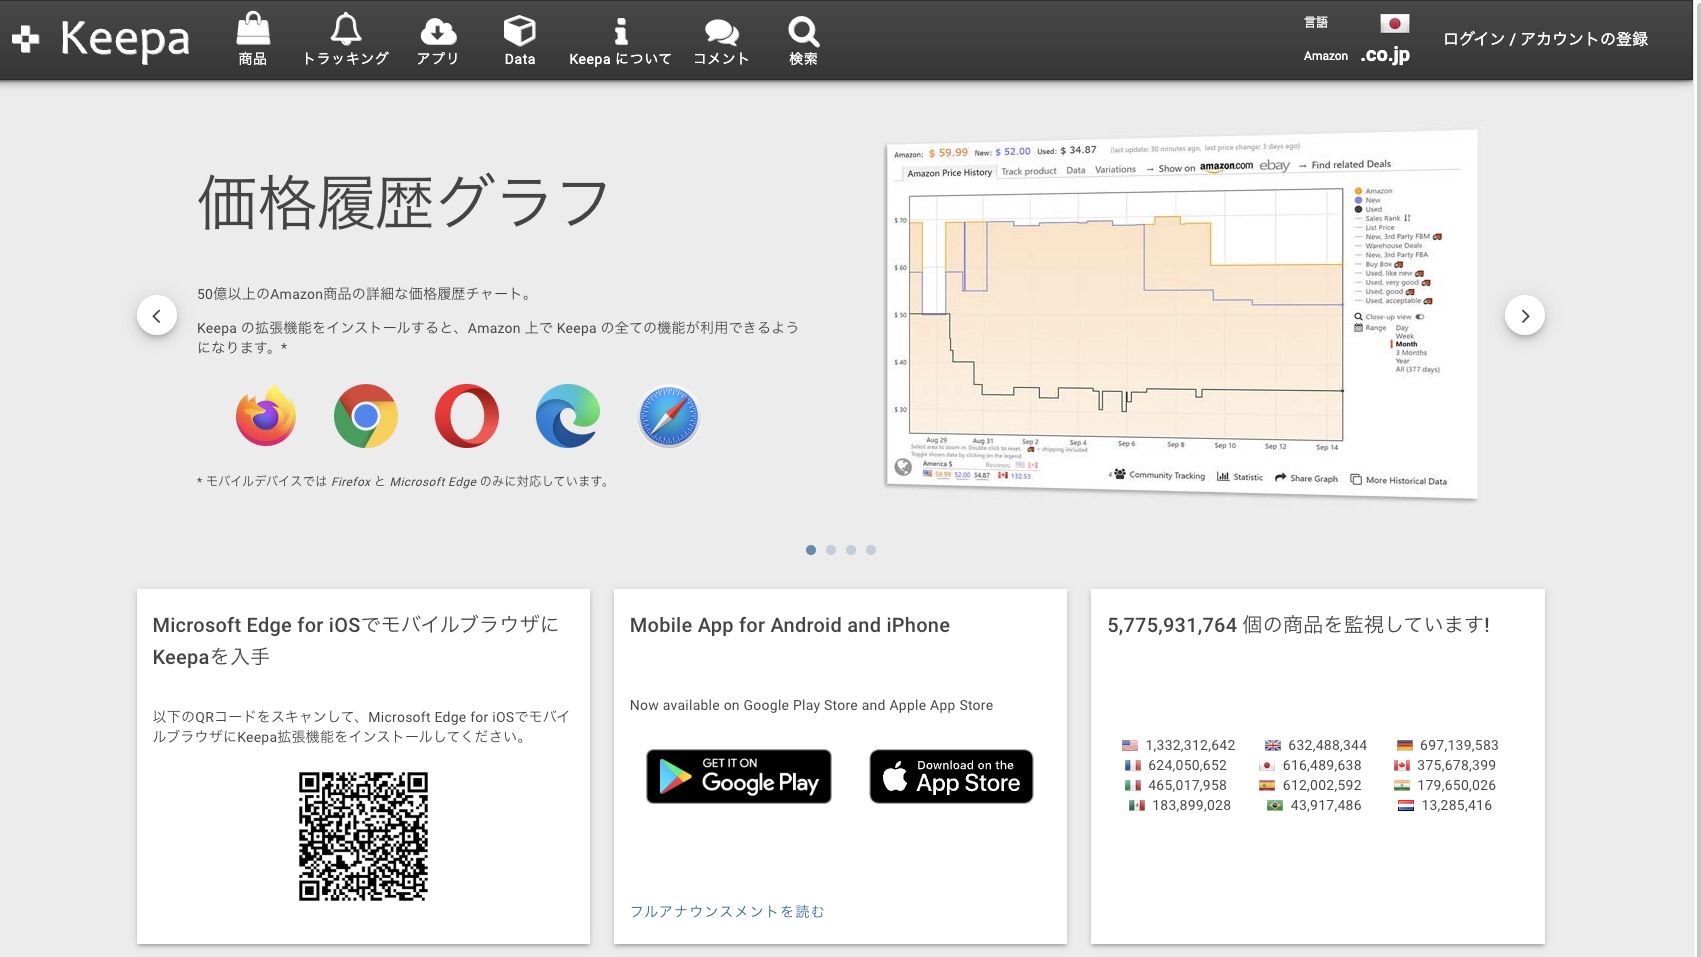
Task: Select the second carousel pagination dot
Action: (831, 549)
